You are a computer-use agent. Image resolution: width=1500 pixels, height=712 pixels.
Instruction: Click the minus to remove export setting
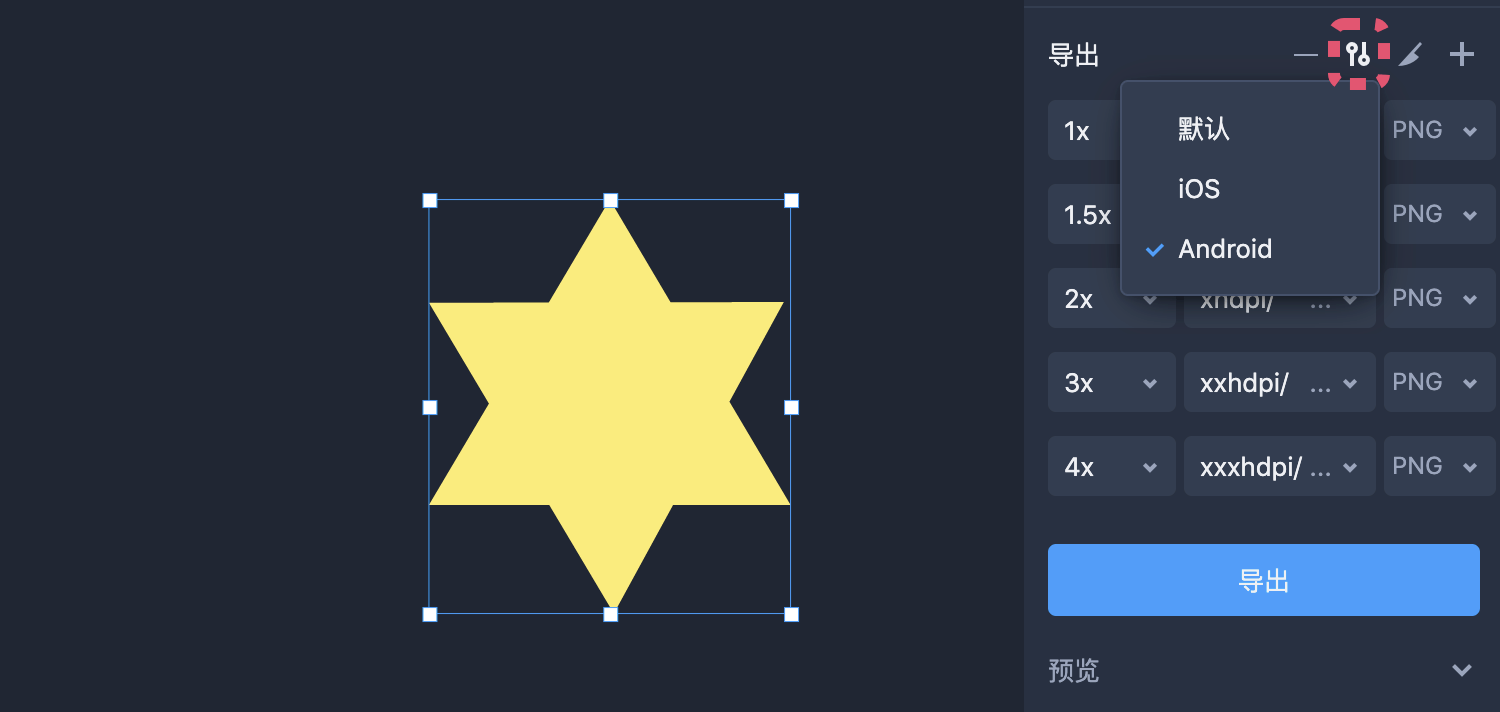click(x=1305, y=55)
